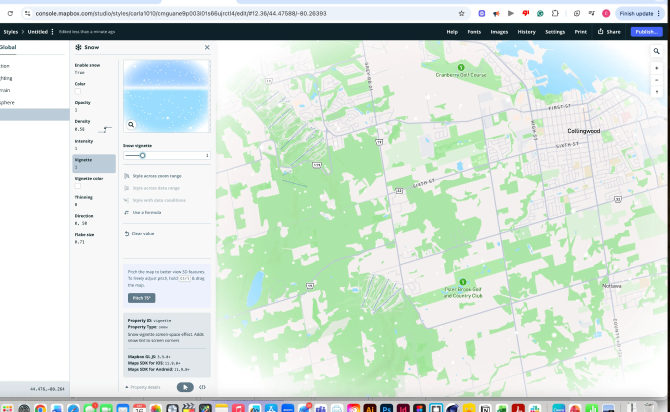Bookmark this page with the star icon
Screen dimensions: 670x412
[461, 14]
